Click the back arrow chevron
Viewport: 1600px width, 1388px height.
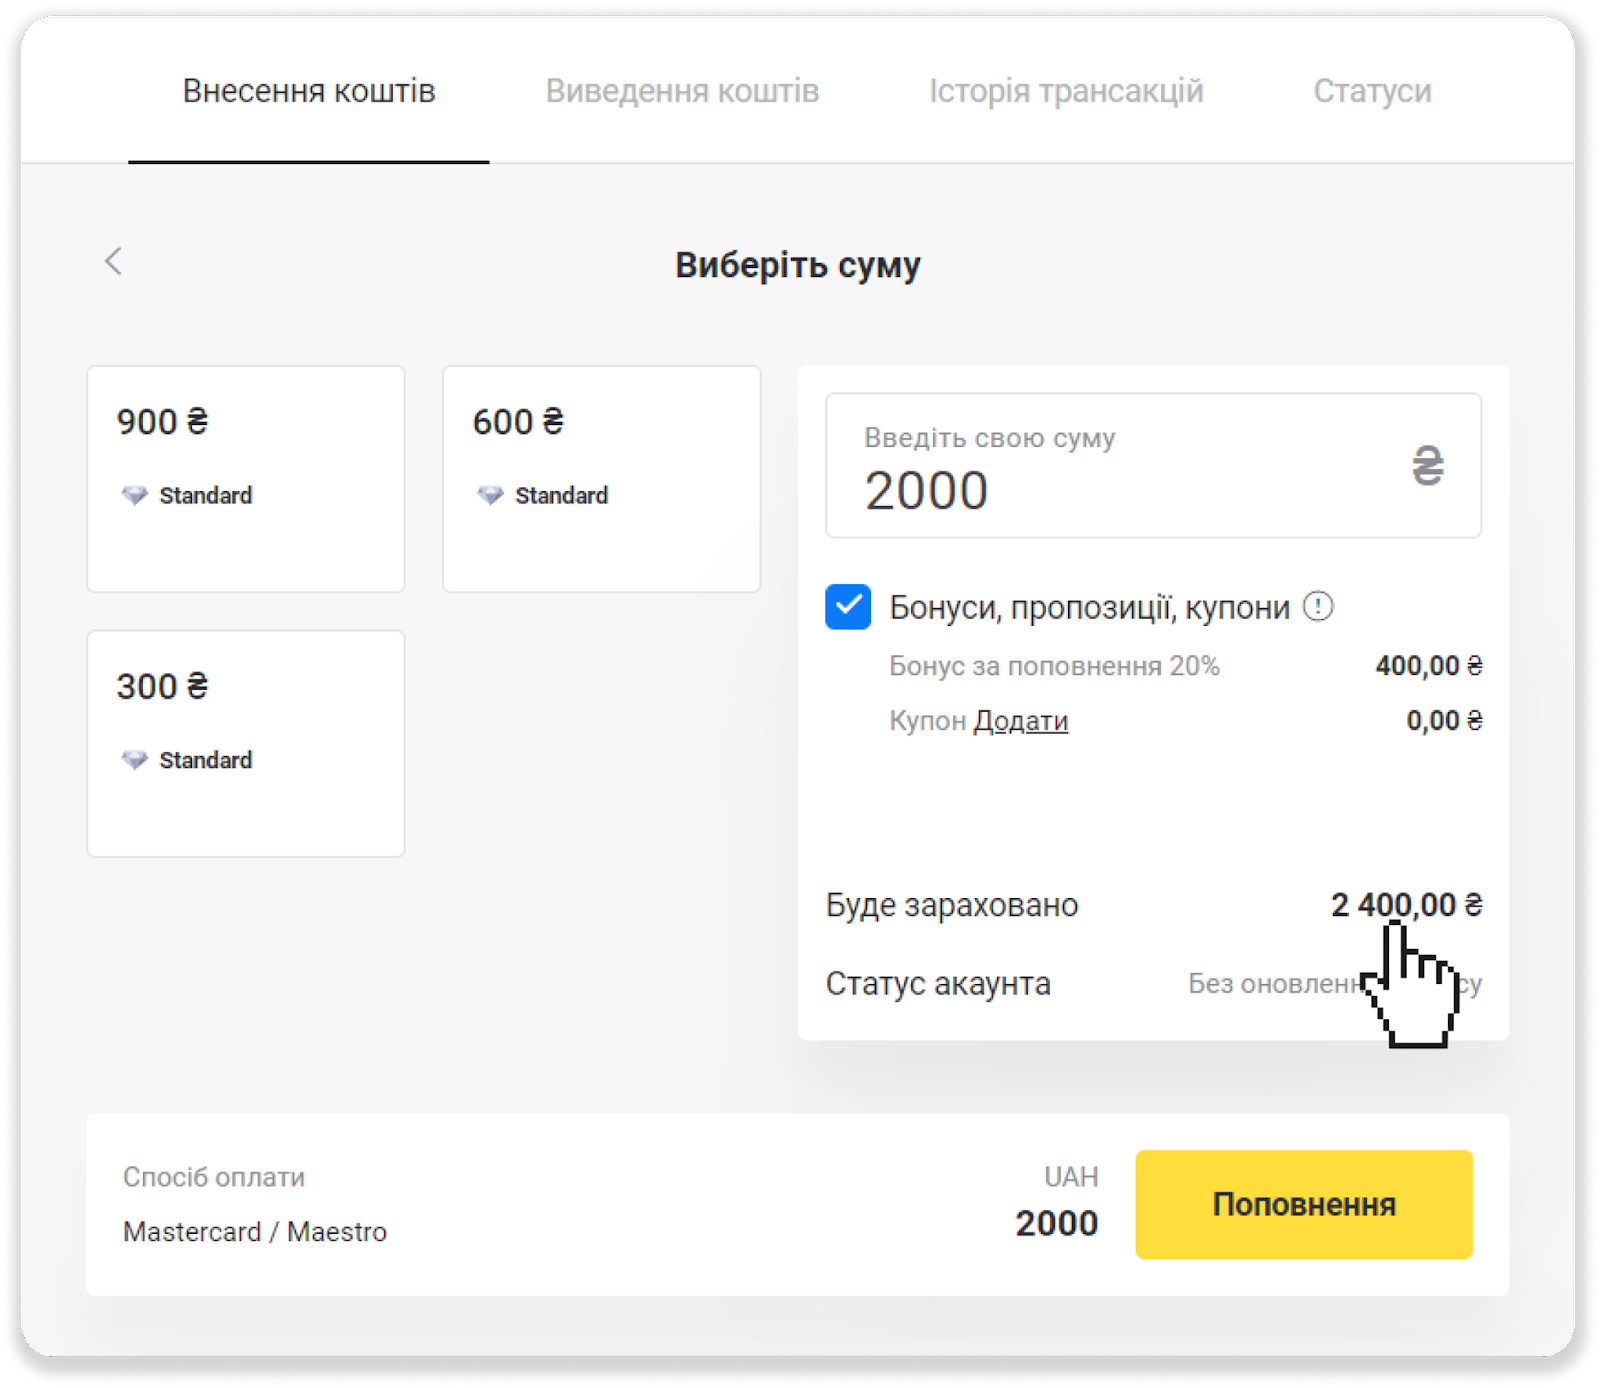(113, 262)
